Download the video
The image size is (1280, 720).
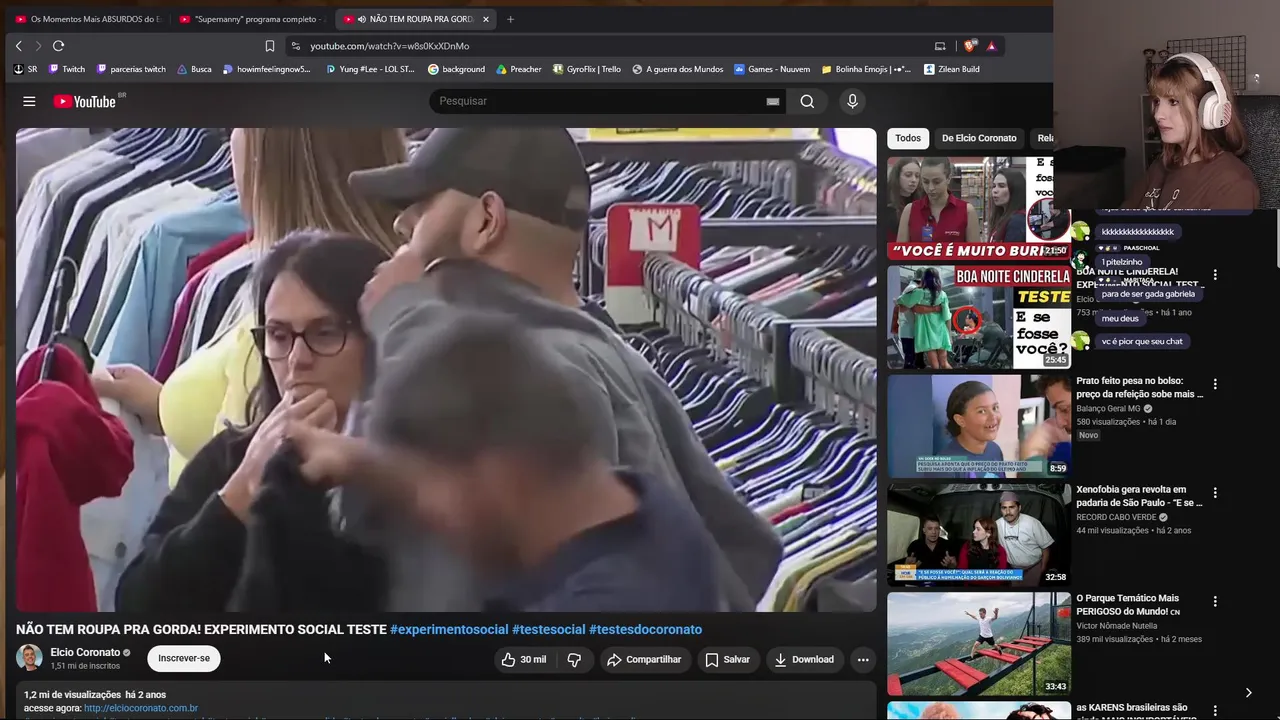(804, 659)
